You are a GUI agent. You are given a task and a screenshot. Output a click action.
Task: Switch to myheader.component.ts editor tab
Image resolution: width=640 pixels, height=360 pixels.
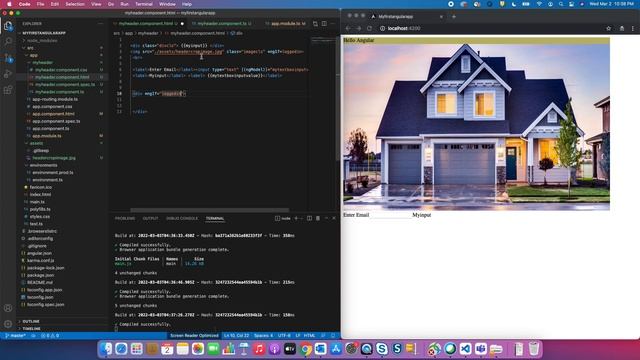[x=222, y=24]
